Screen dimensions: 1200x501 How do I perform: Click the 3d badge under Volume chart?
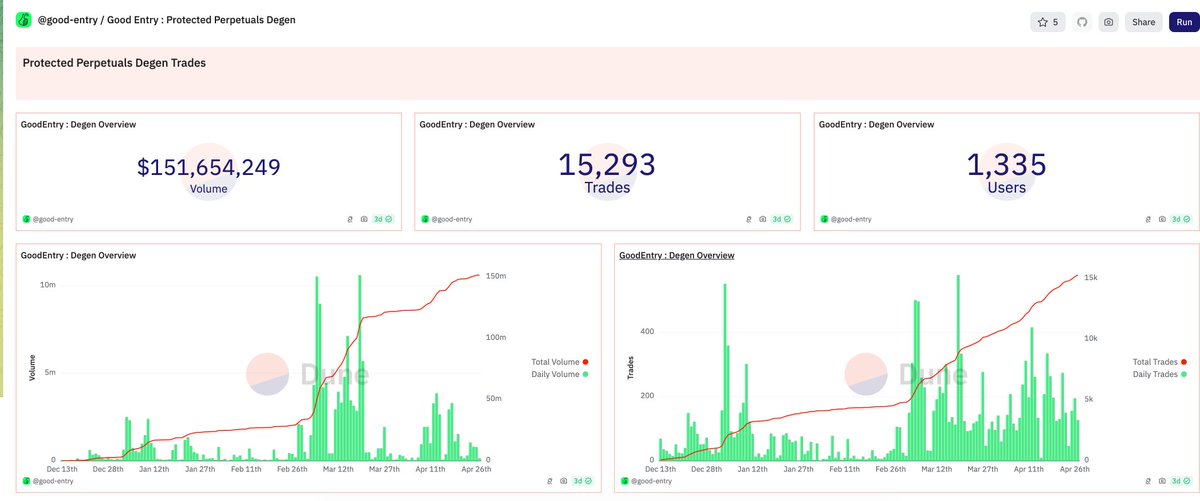[583, 482]
